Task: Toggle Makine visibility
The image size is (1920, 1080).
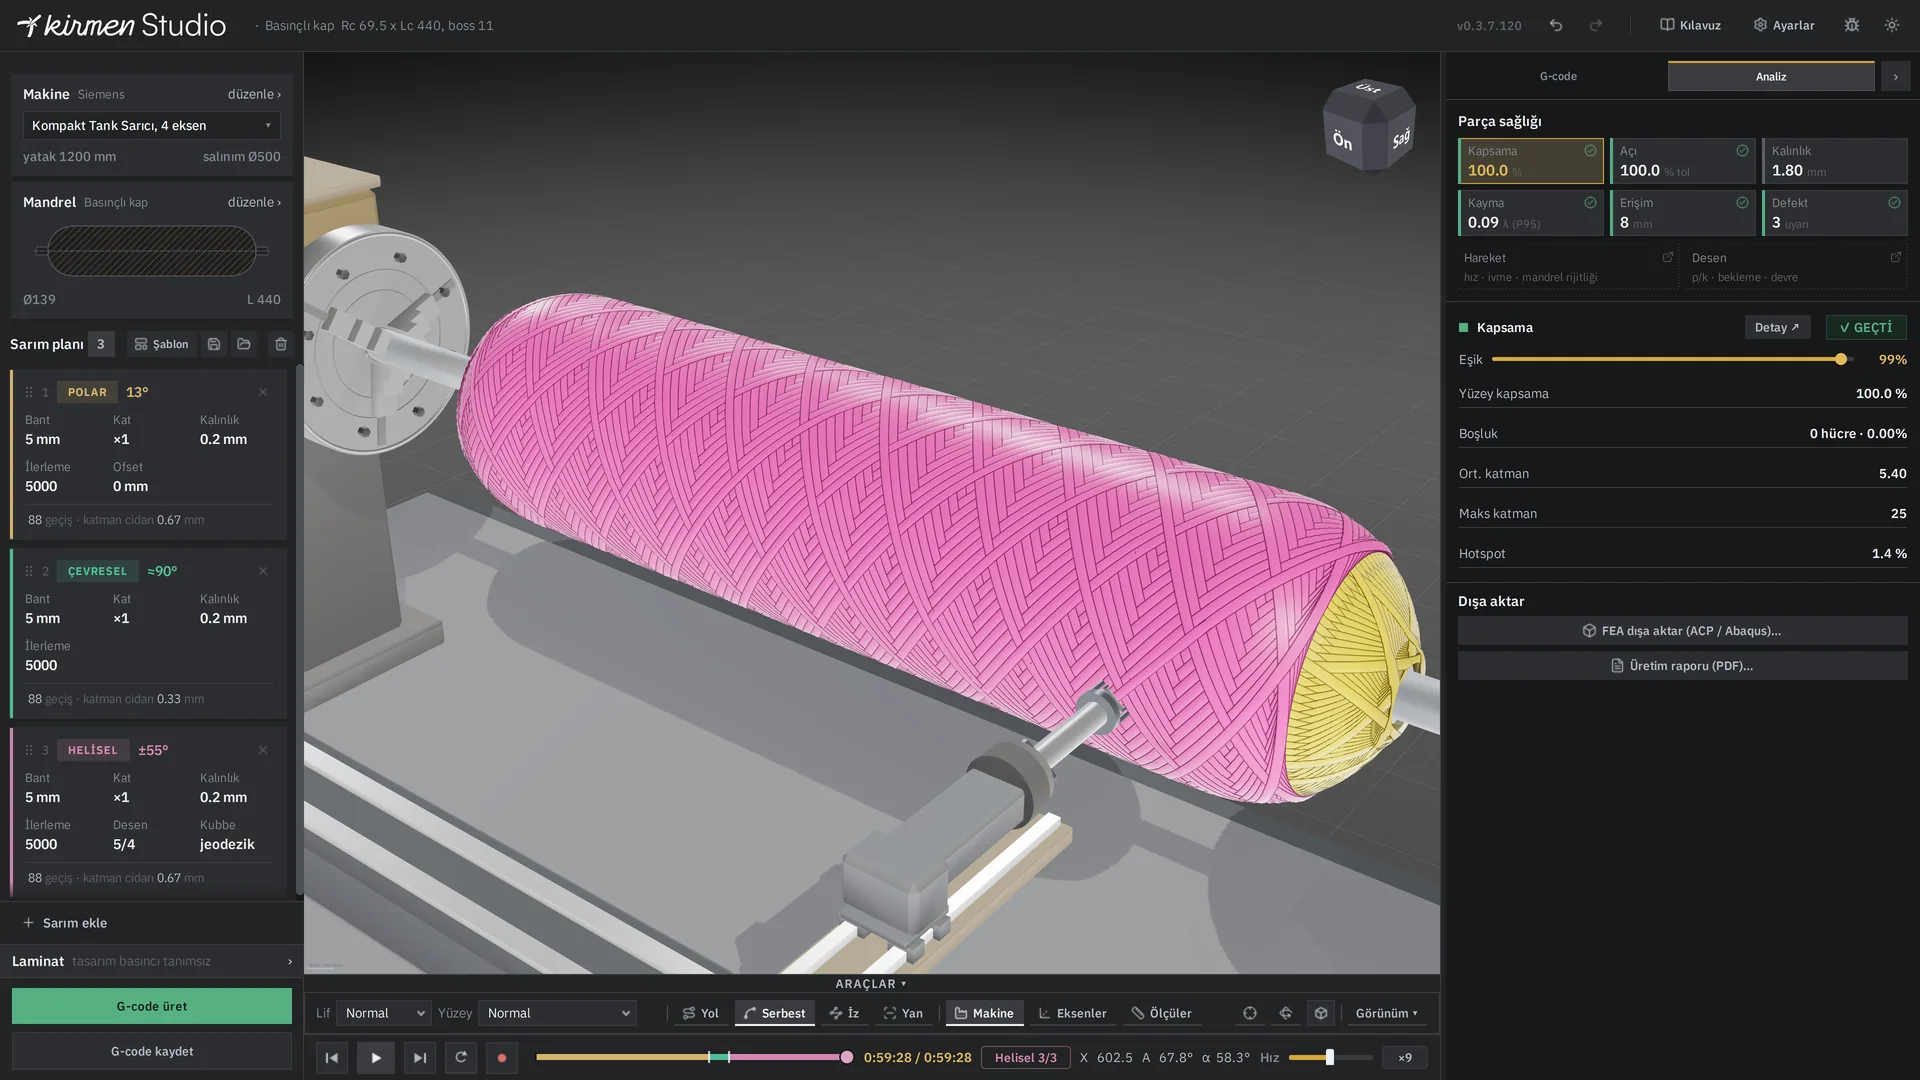Action: (x=984, y=1013)
